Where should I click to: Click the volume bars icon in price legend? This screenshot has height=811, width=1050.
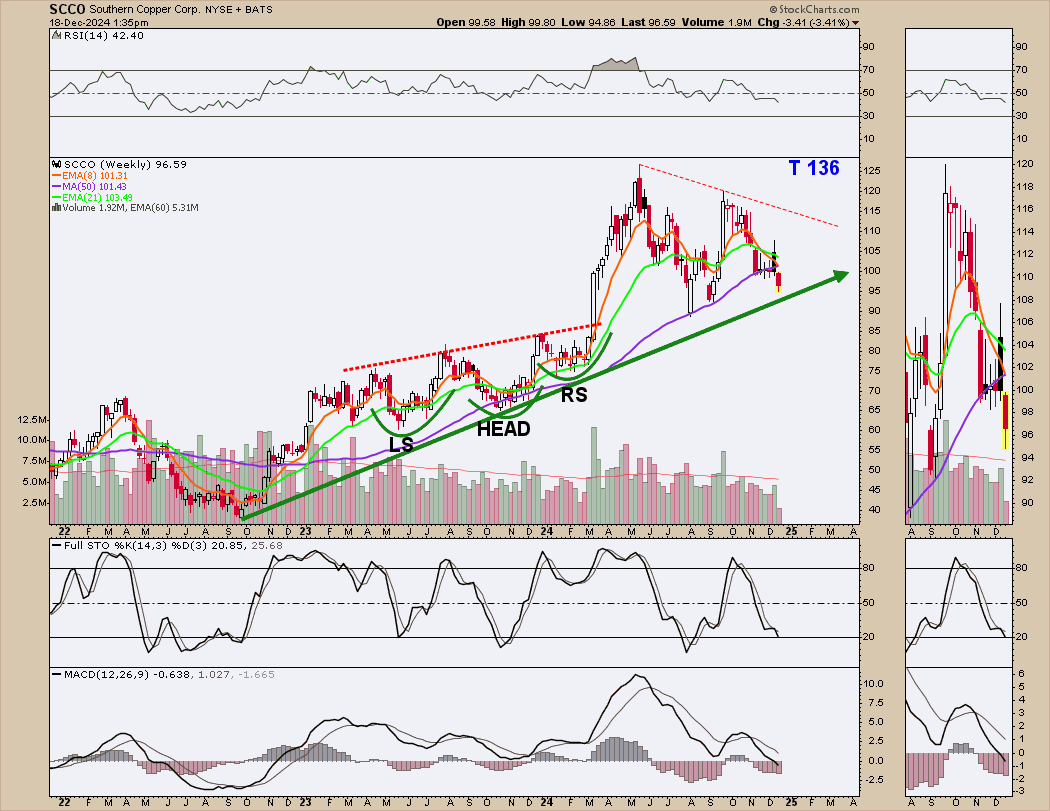(56, 208)
